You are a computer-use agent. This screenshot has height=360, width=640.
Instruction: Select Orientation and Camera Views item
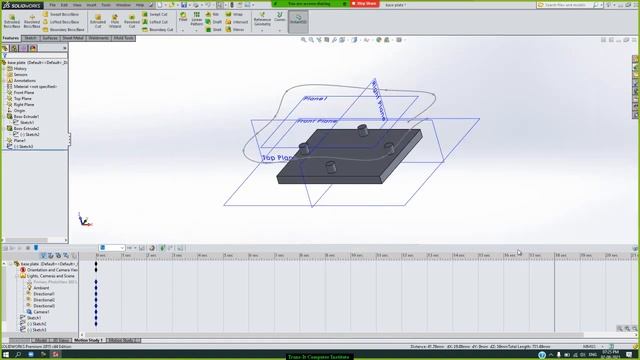point(49,270)
